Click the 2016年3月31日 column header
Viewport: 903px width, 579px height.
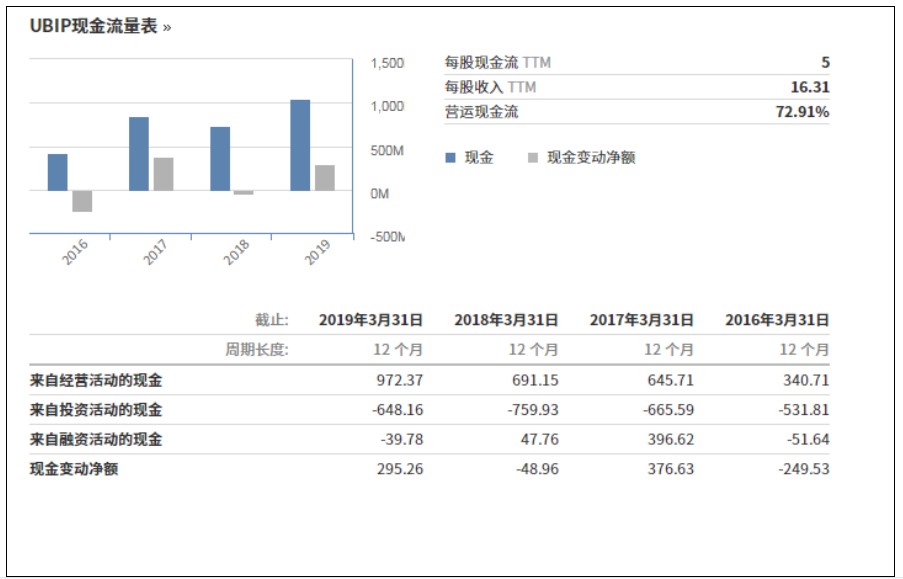click(777, 320)
